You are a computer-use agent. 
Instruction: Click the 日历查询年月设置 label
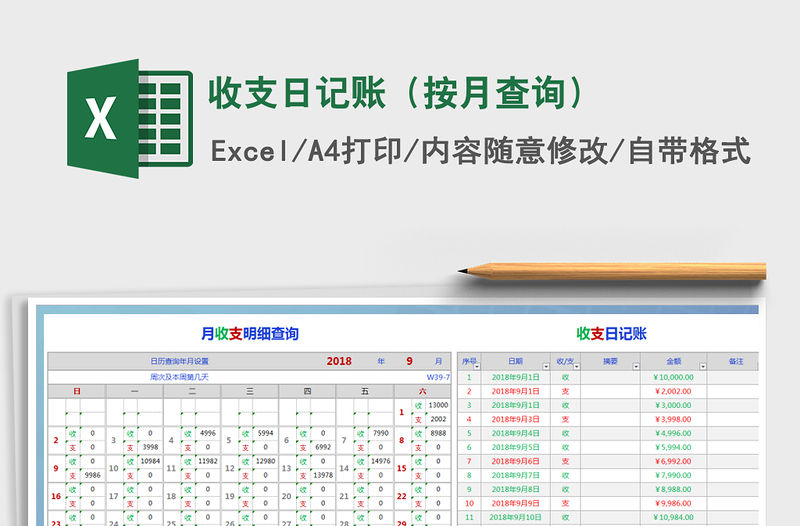[180, 361]
